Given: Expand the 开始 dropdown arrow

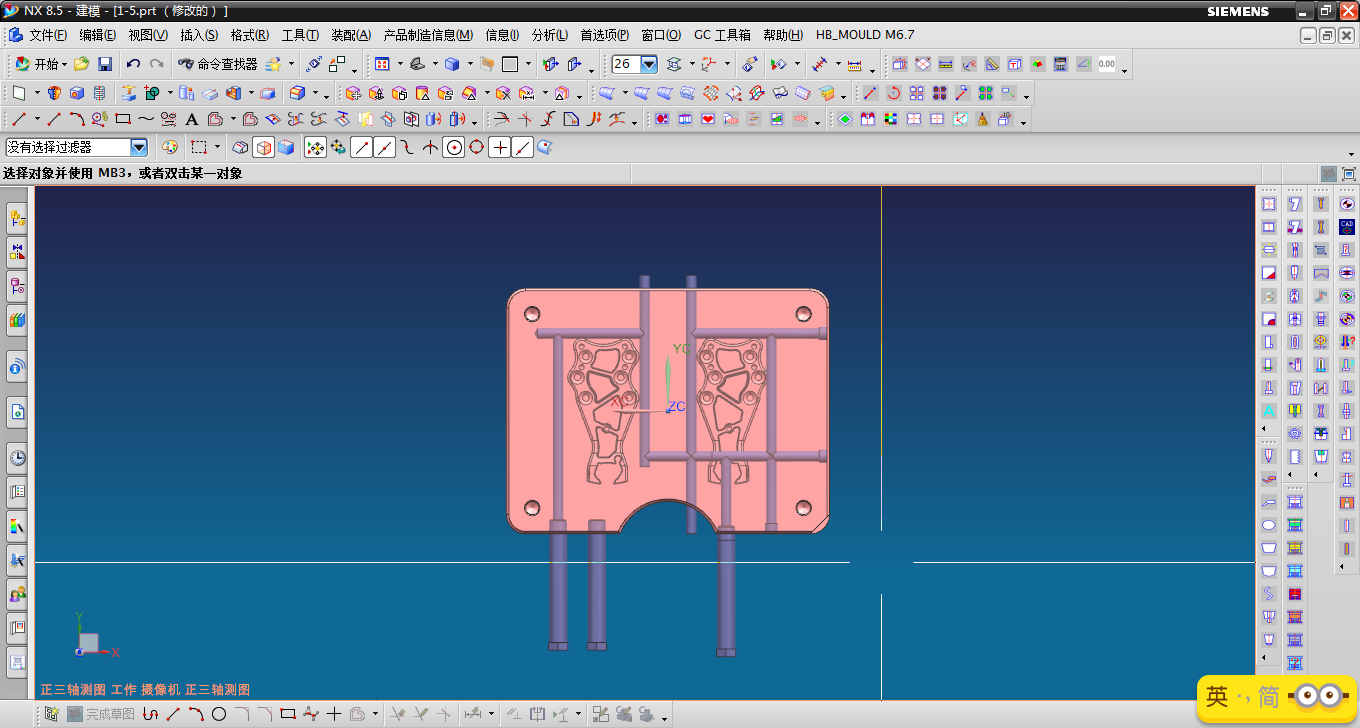Looking at the screenshot, I should [65, 64].
